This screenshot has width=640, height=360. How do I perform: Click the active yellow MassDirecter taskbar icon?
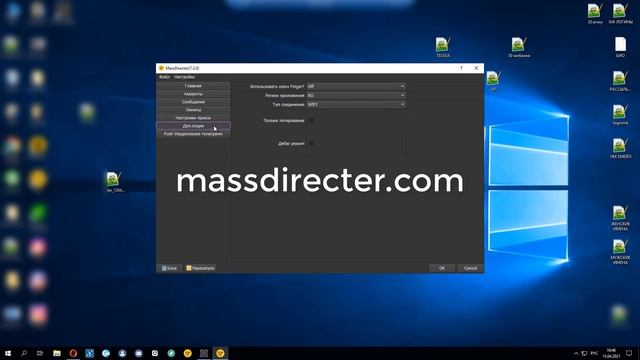[x=220, y=353]
